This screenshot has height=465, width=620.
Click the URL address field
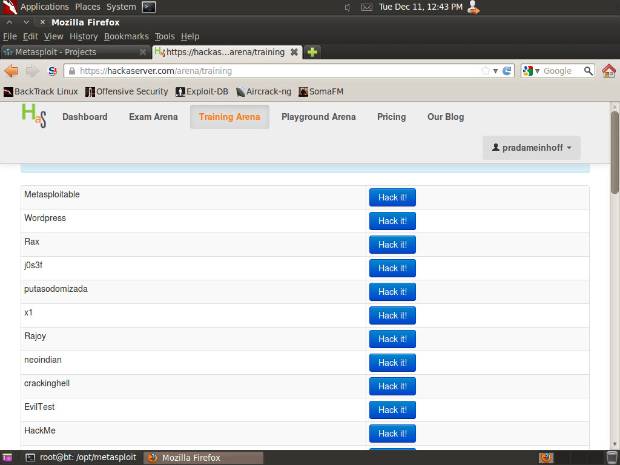270,71
